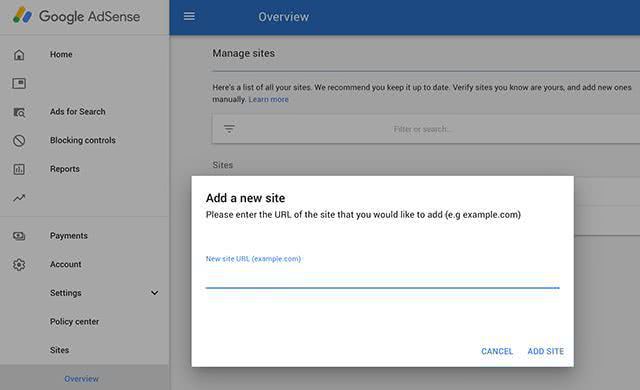The width and height of the screenshot is (640, 390).
Task: Open Settings in the sidebar
Action: click(x=66, y=293)
